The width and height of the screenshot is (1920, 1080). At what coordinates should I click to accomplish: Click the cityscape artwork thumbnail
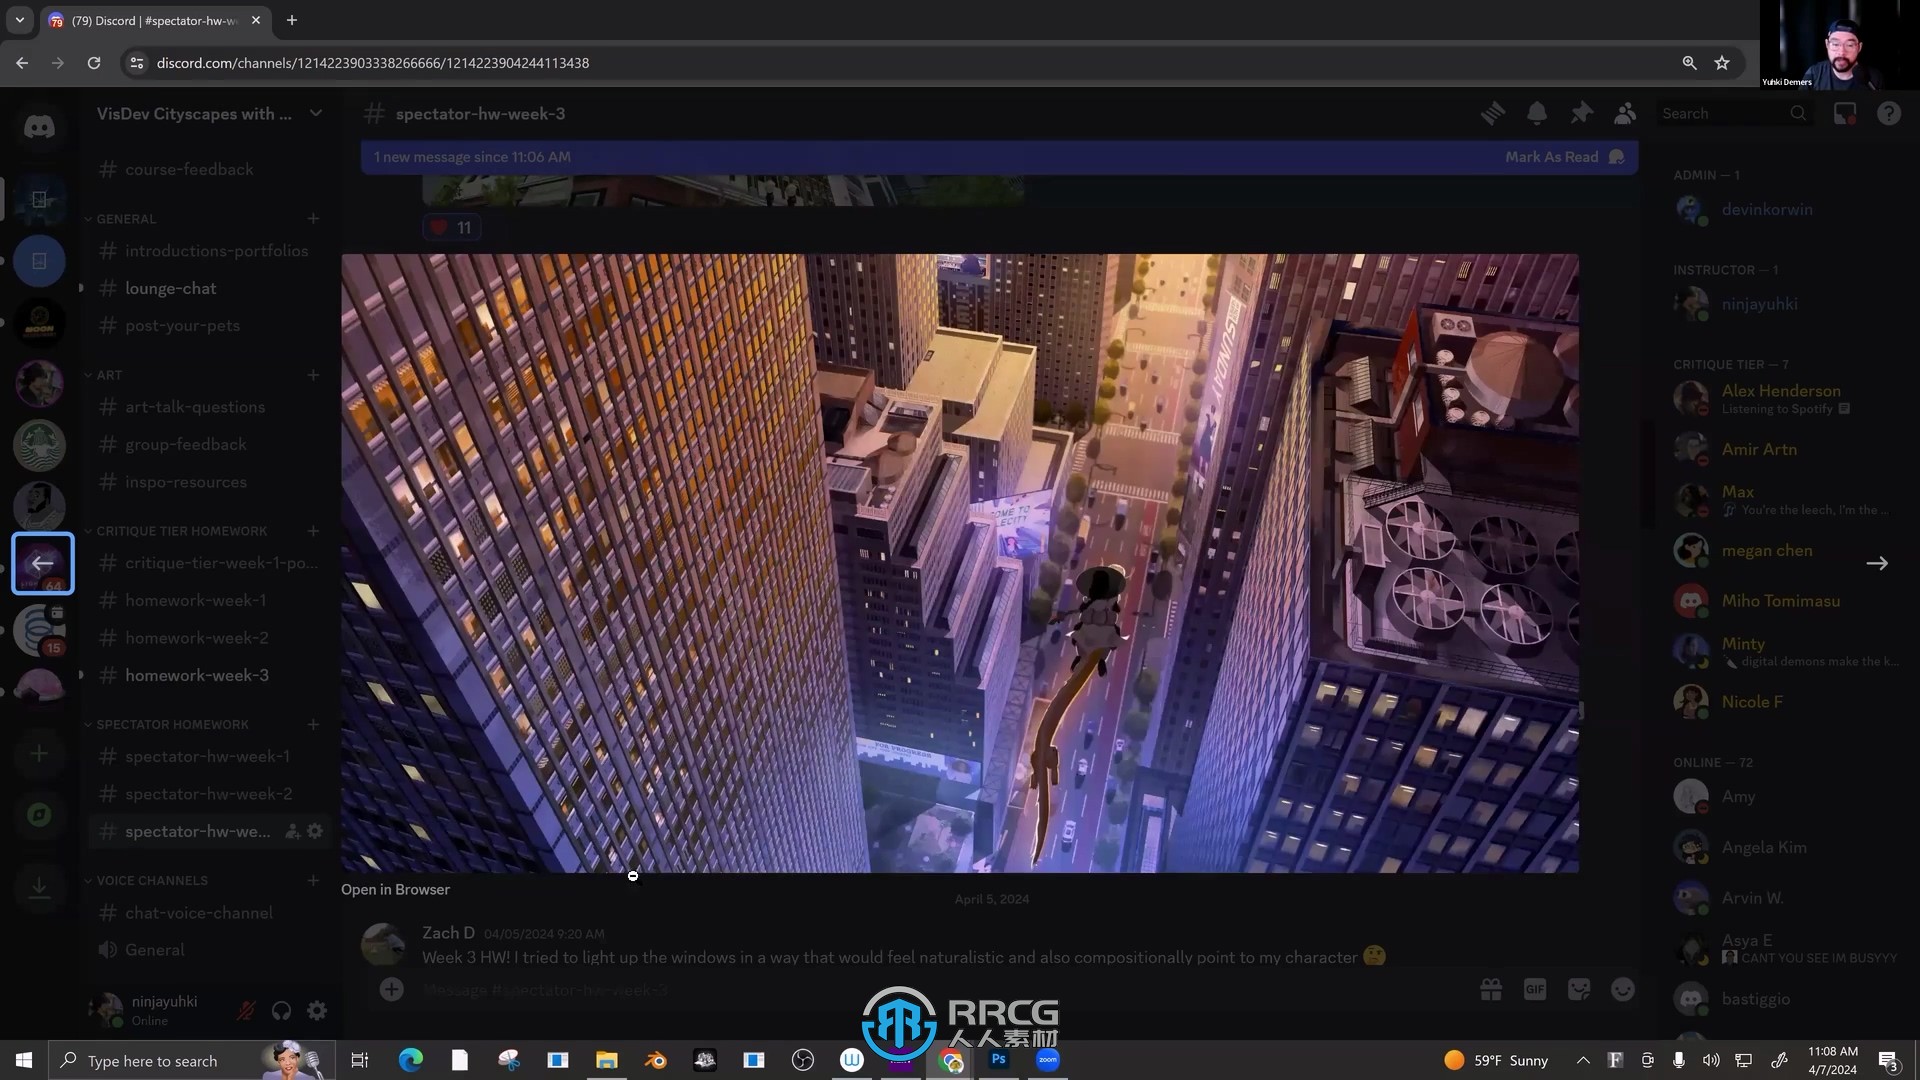960,560
